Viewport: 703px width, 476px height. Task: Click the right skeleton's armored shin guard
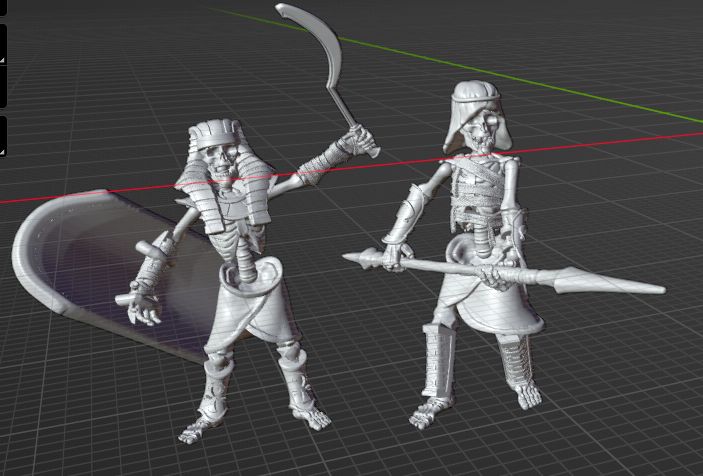tap(438, 362)
